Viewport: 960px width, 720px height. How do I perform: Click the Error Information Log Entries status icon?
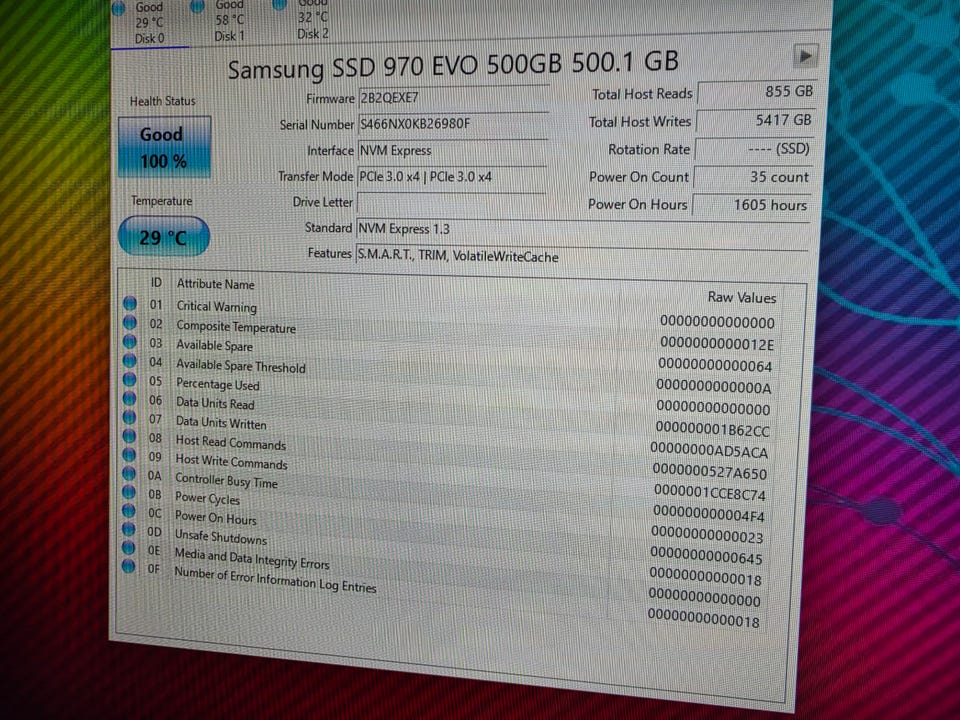tap(128, 566)
